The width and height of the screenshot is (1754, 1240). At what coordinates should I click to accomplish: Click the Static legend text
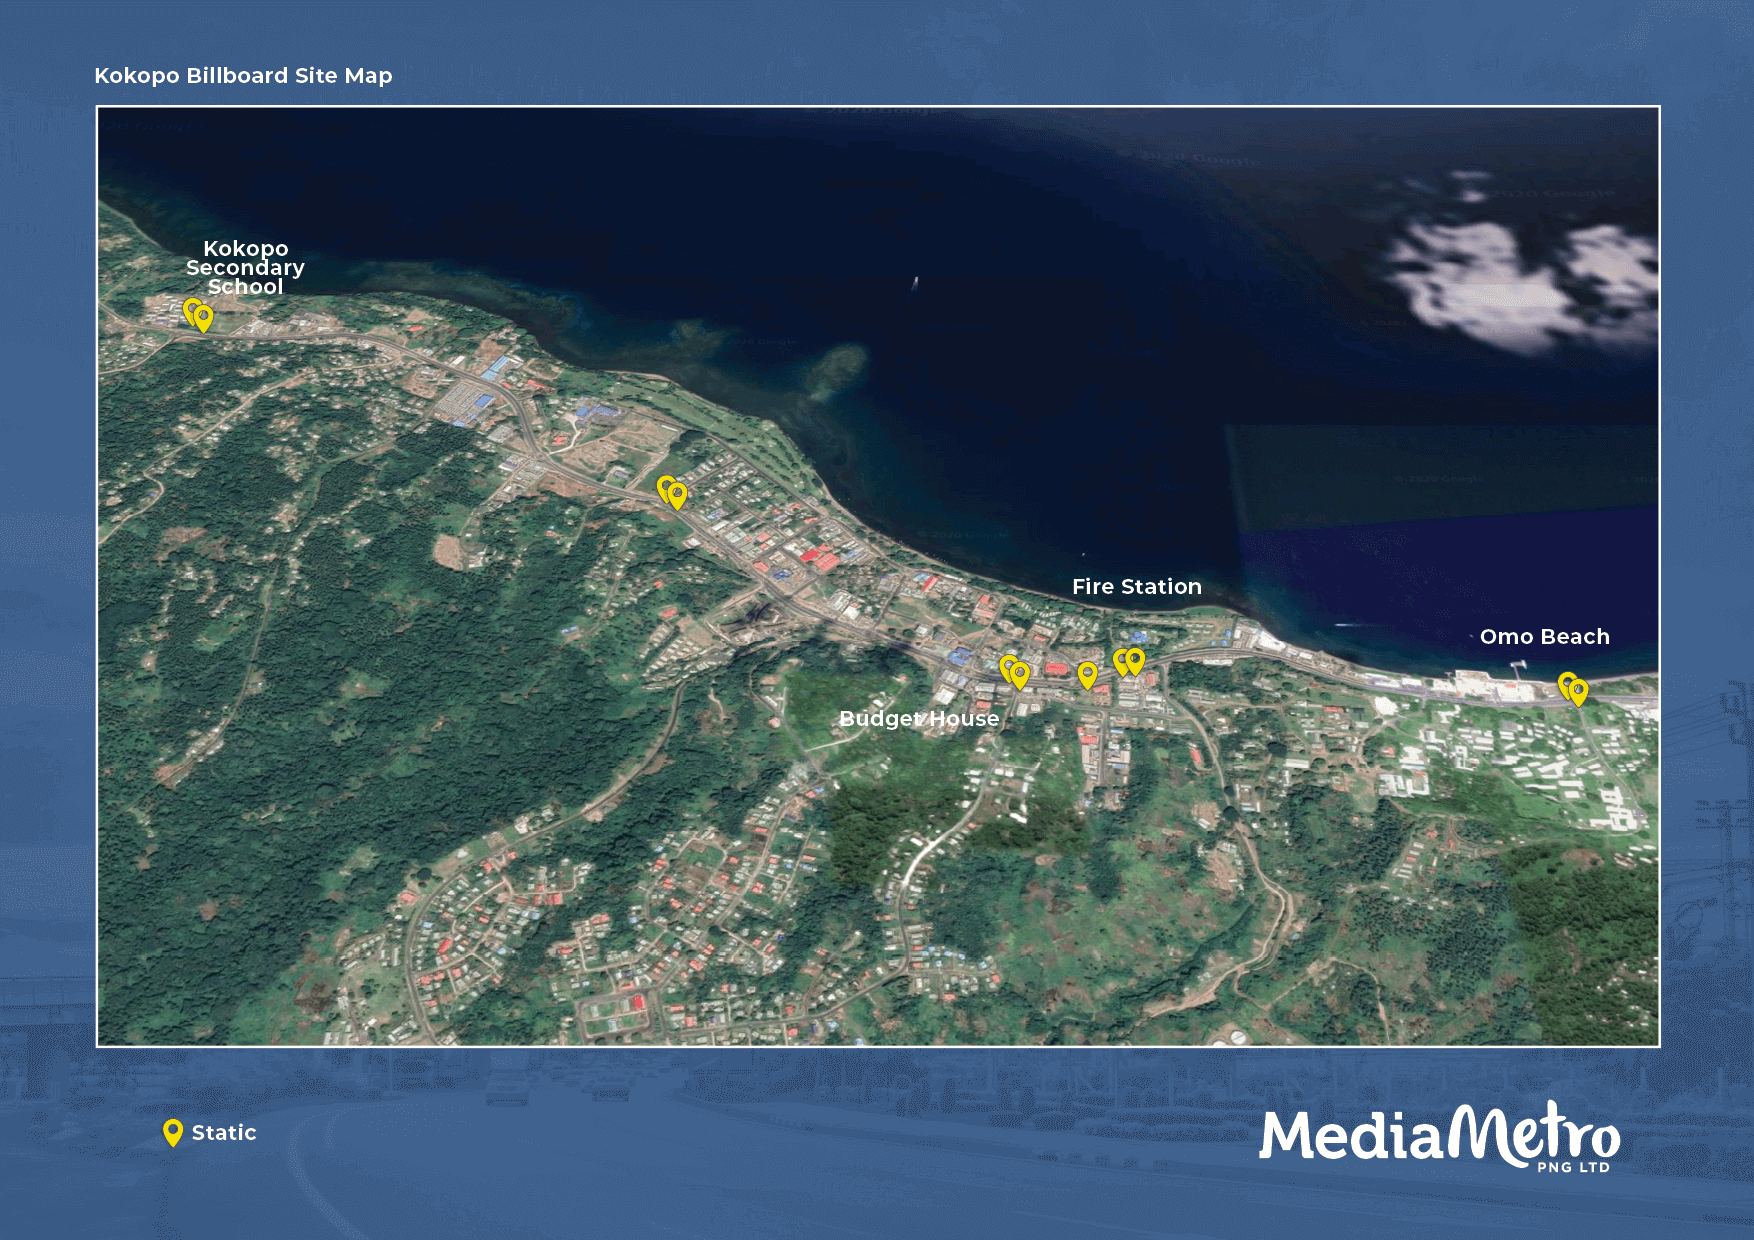pyautogui.click(x=224, y=1133)
